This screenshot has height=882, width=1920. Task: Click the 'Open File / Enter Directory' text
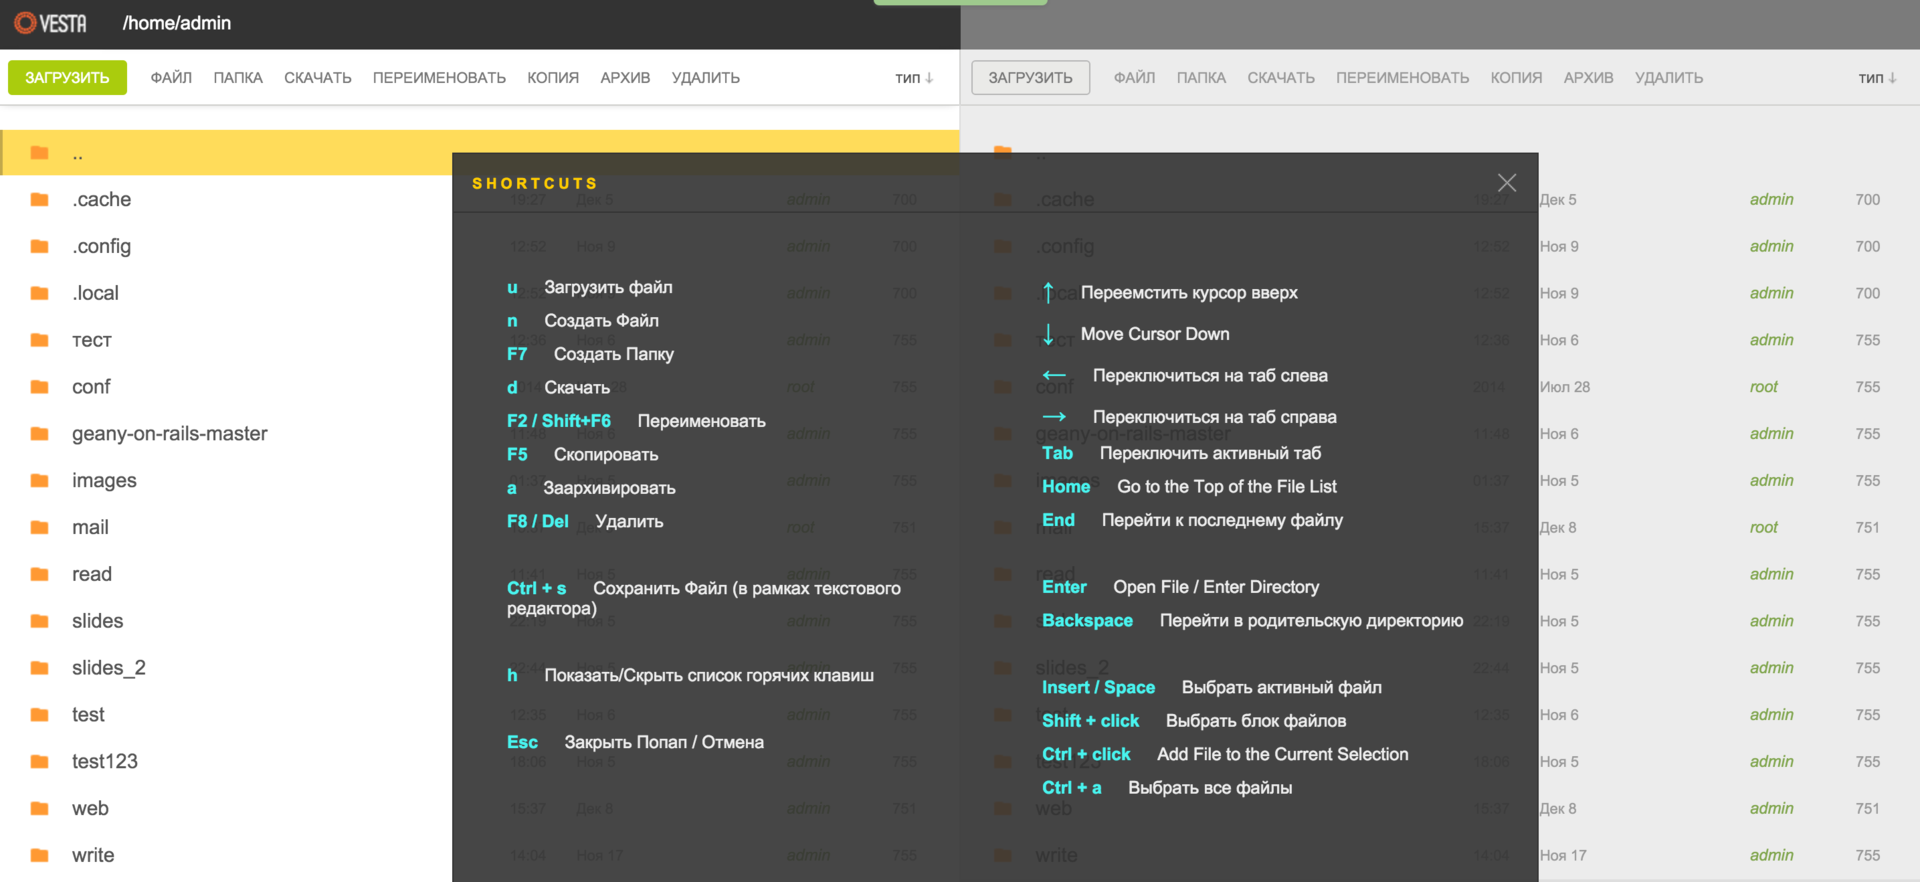(1216, 587)
